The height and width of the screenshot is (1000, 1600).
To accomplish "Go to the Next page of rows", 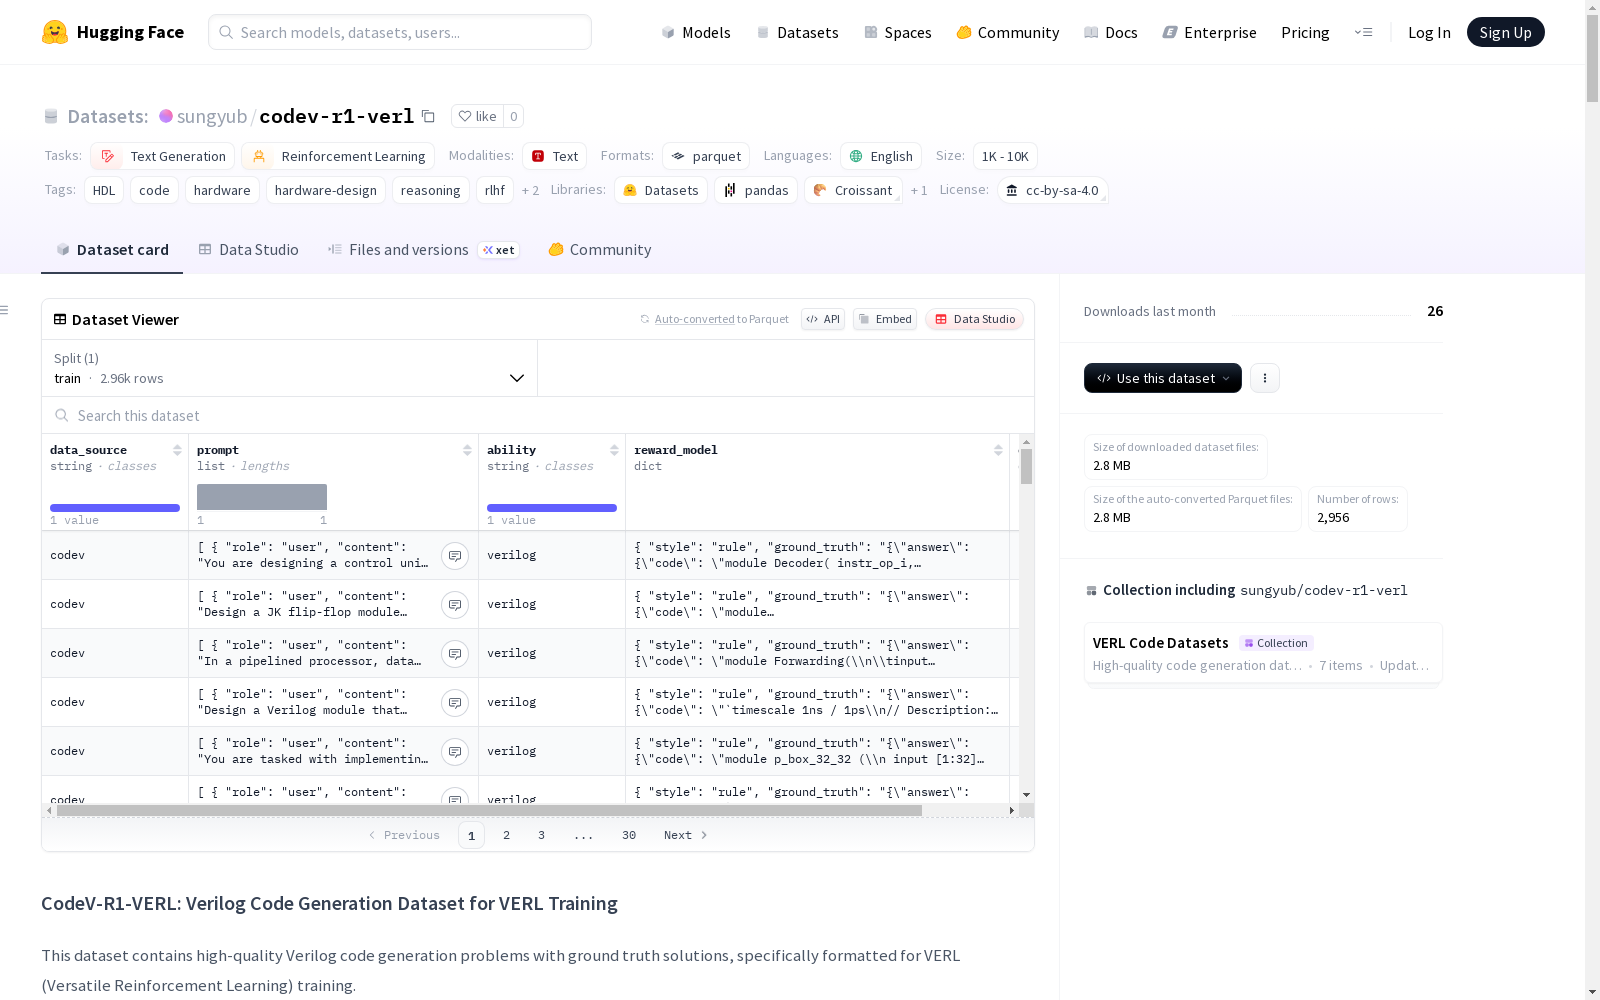I will 686,835.
